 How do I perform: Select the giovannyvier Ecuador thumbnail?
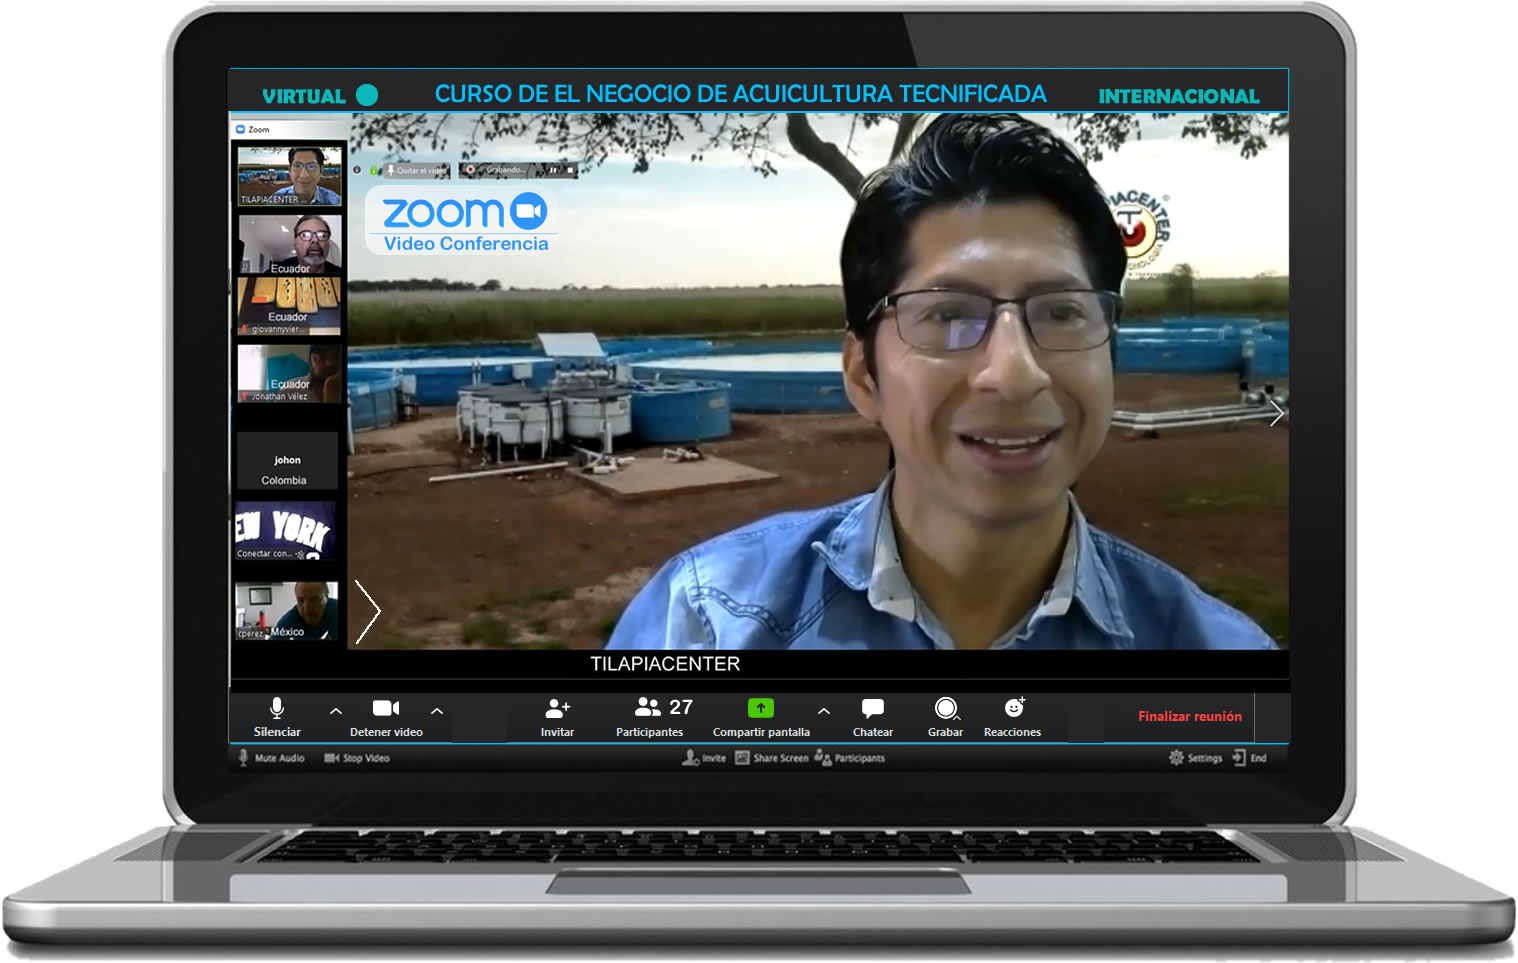[x=289, y=306]
